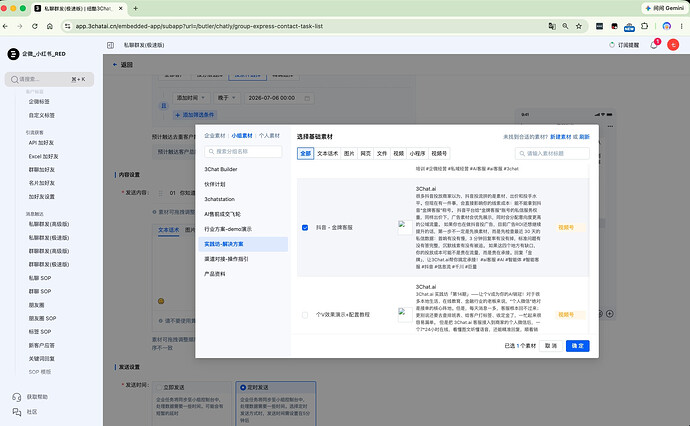690x426 pixels.
Task: Open the red user avatar menu
Action: 673,45
